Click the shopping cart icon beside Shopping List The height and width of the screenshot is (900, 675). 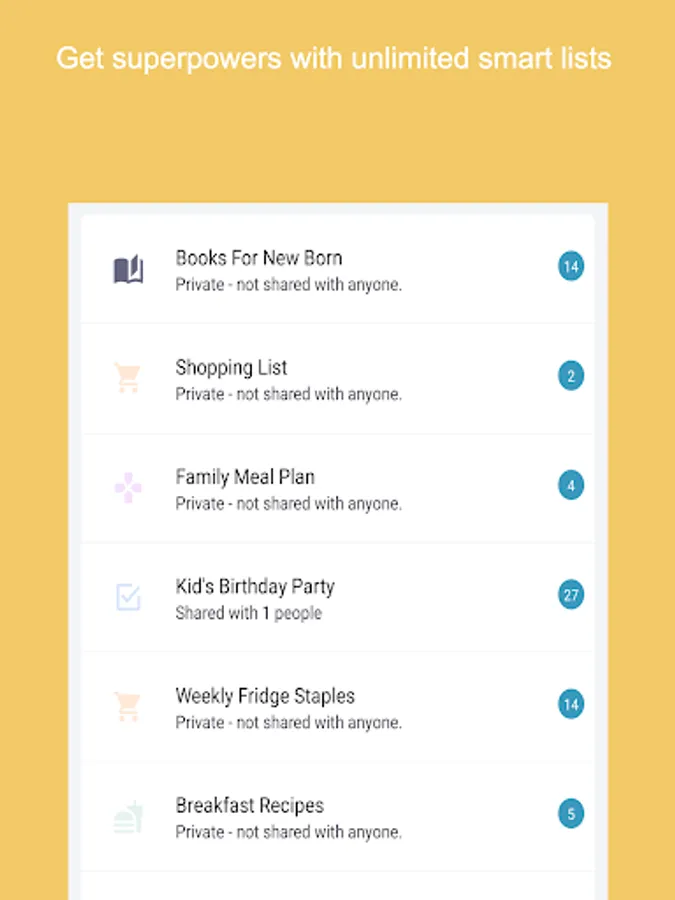(x=128, y=378)
